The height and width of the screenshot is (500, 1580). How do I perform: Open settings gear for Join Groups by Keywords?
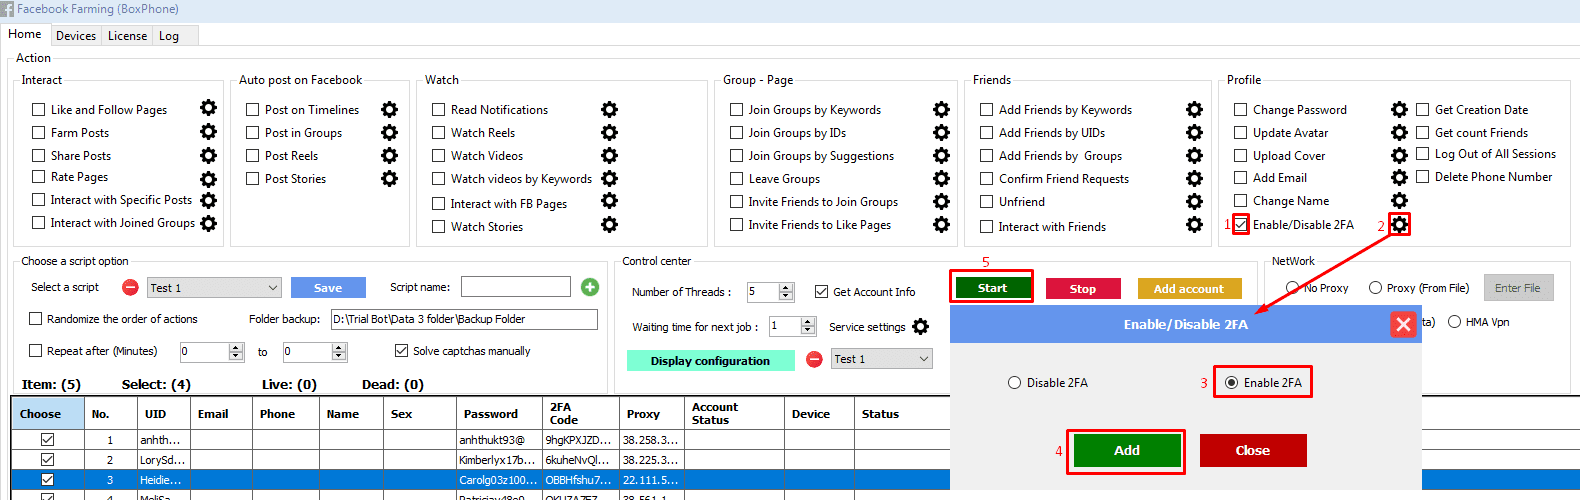[941, 109]
